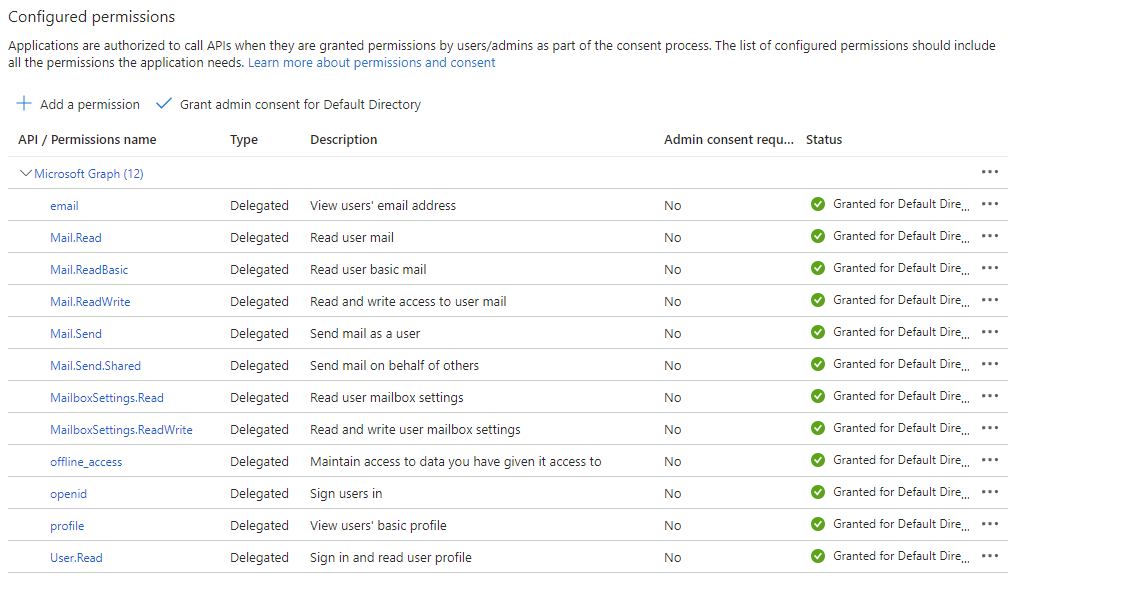The height and width of the screenshot is (594, 1121).
Task: Click 'Send mail on behalf of others' text
Action: click(x=395, y=365)
